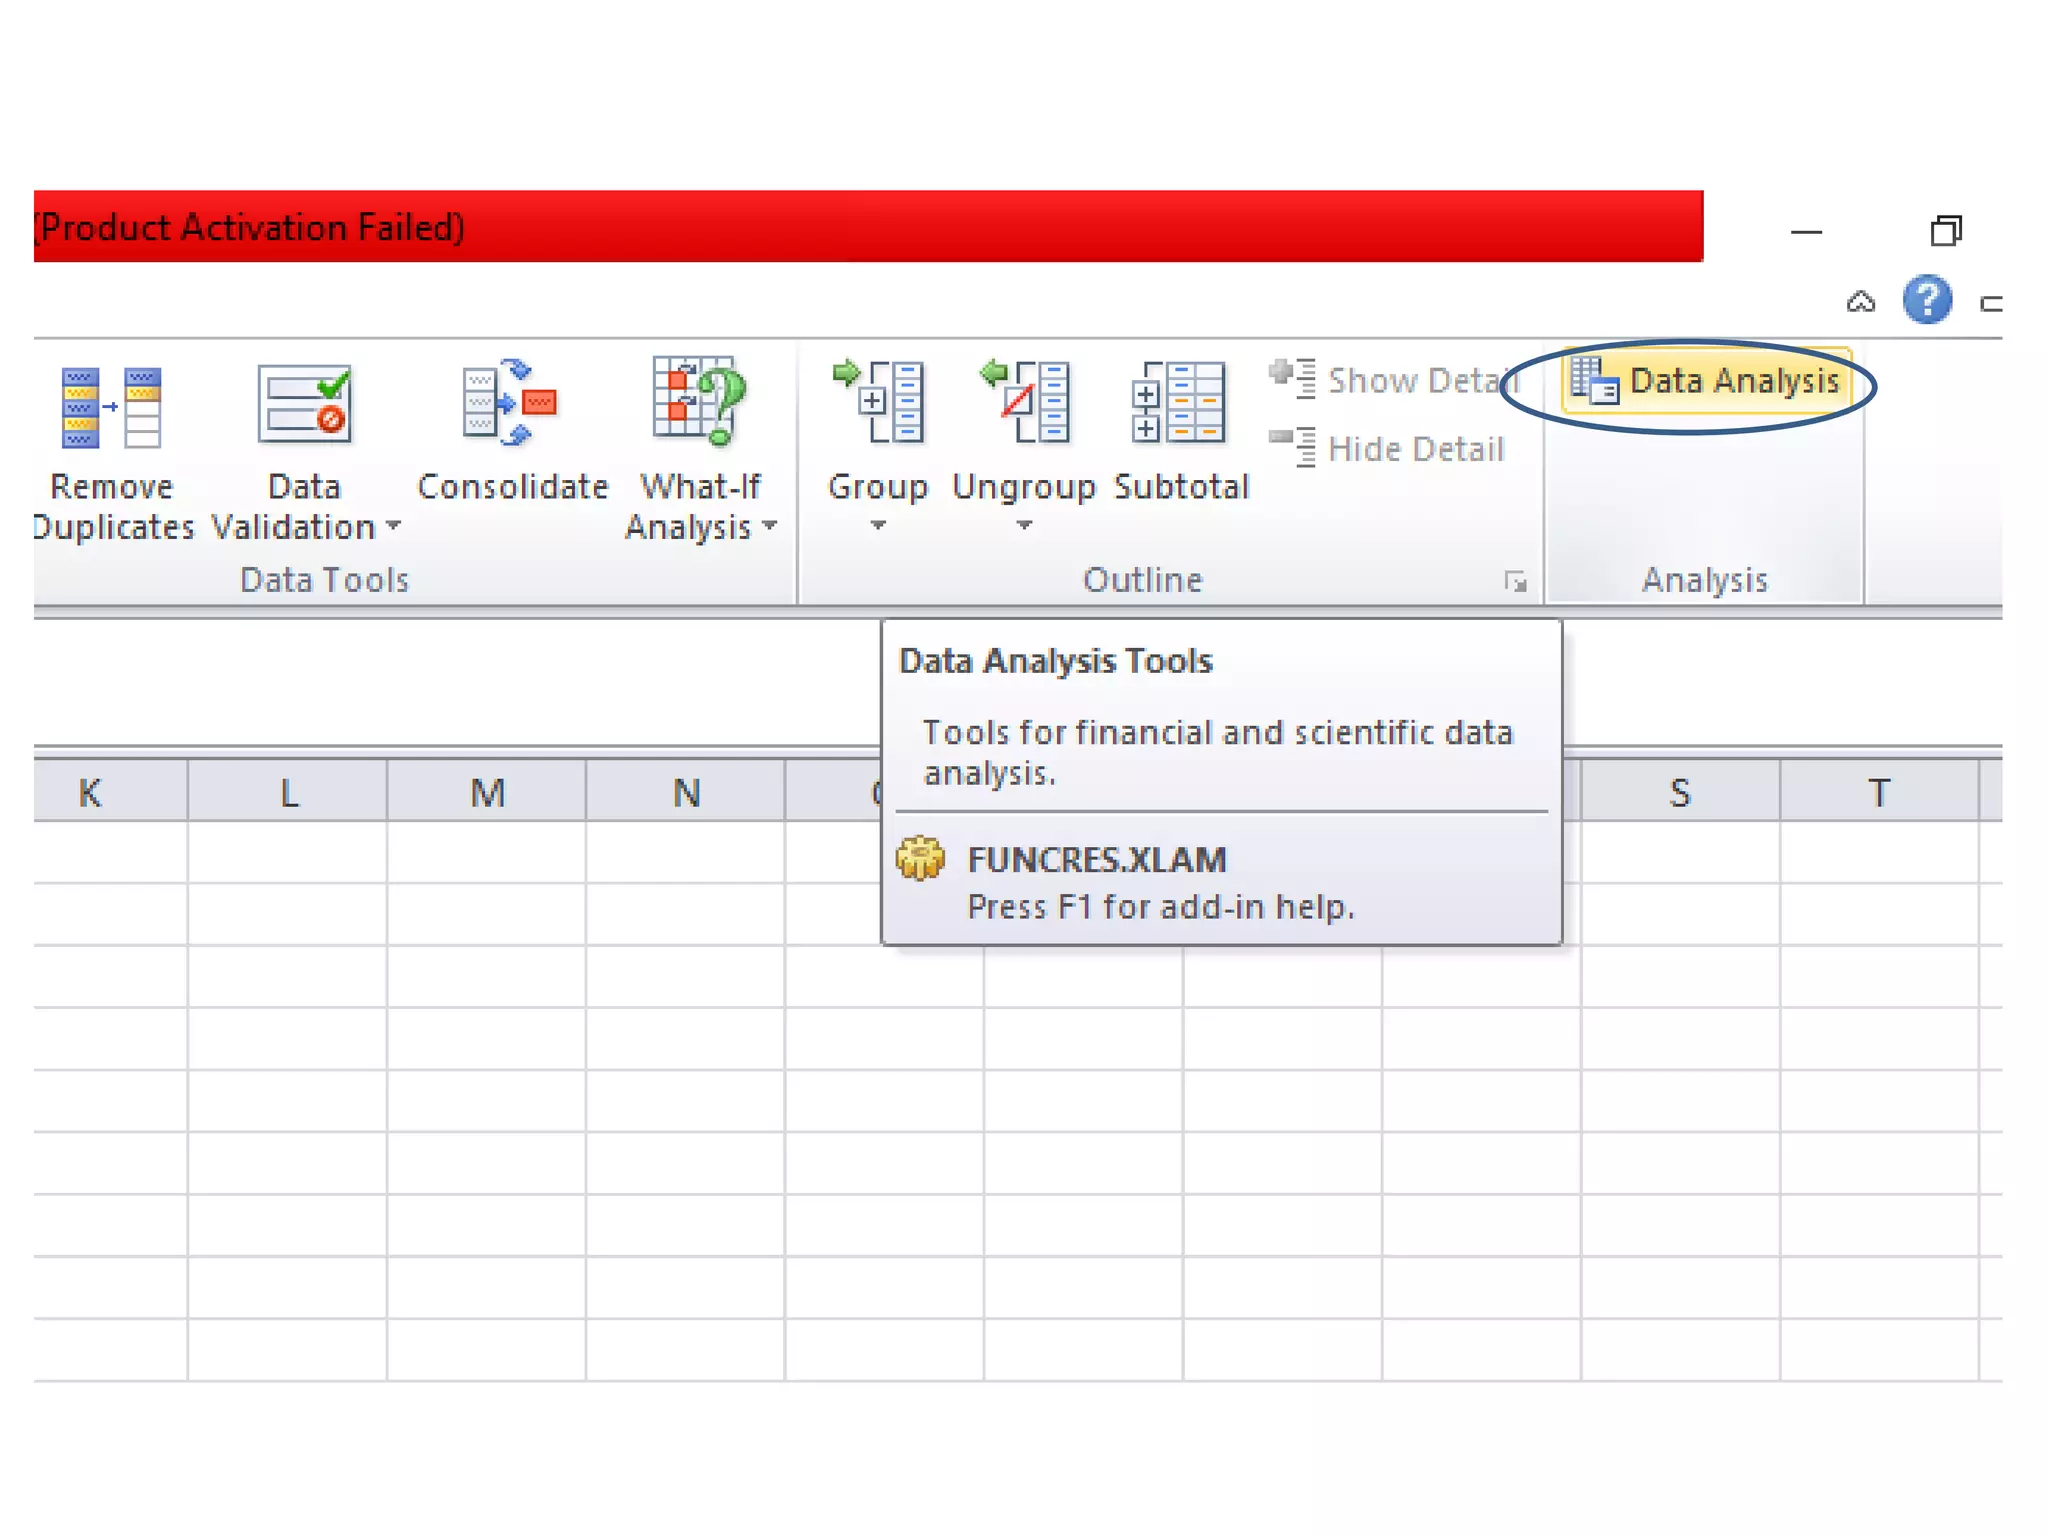
Task: Expand the Ungroup dropdown arrow
Action: (1024, 525)
